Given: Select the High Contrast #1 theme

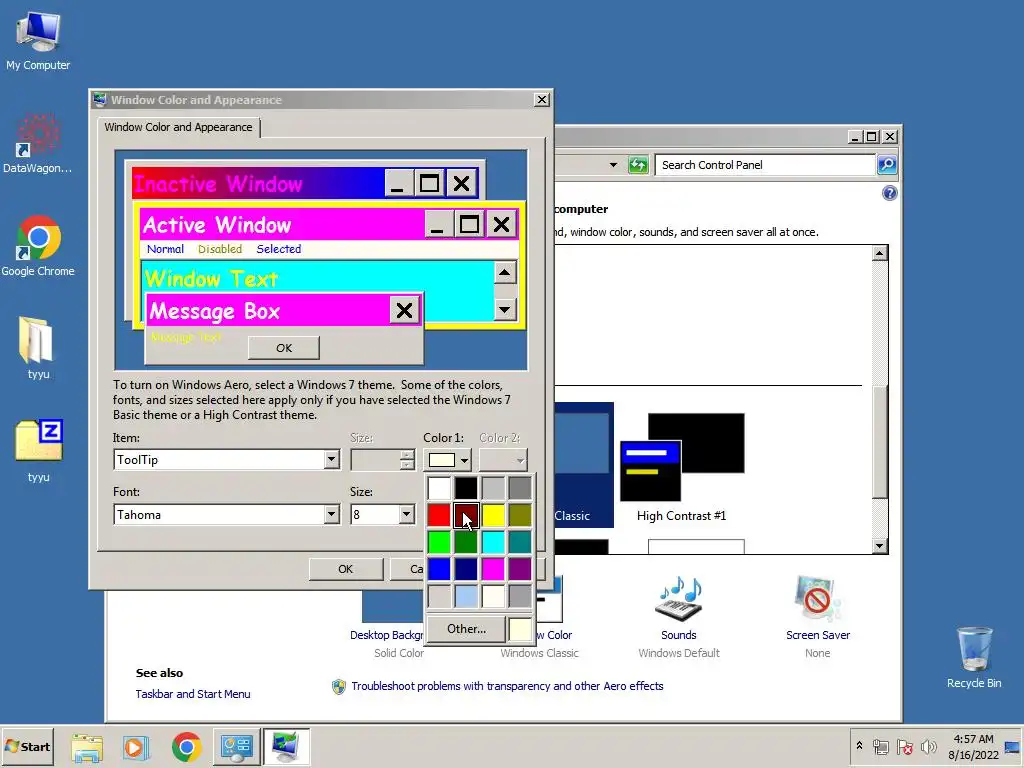Looking at the screenshot, I should pos(681,467).
